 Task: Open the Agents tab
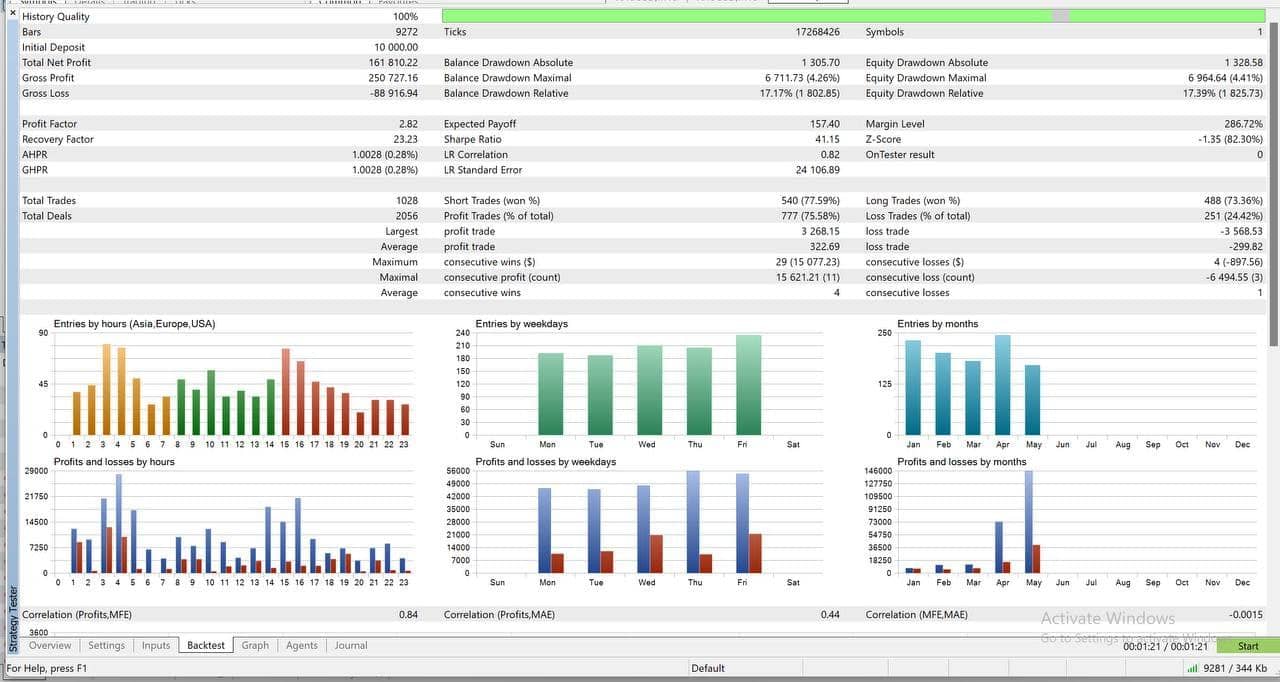coord(302,646)
